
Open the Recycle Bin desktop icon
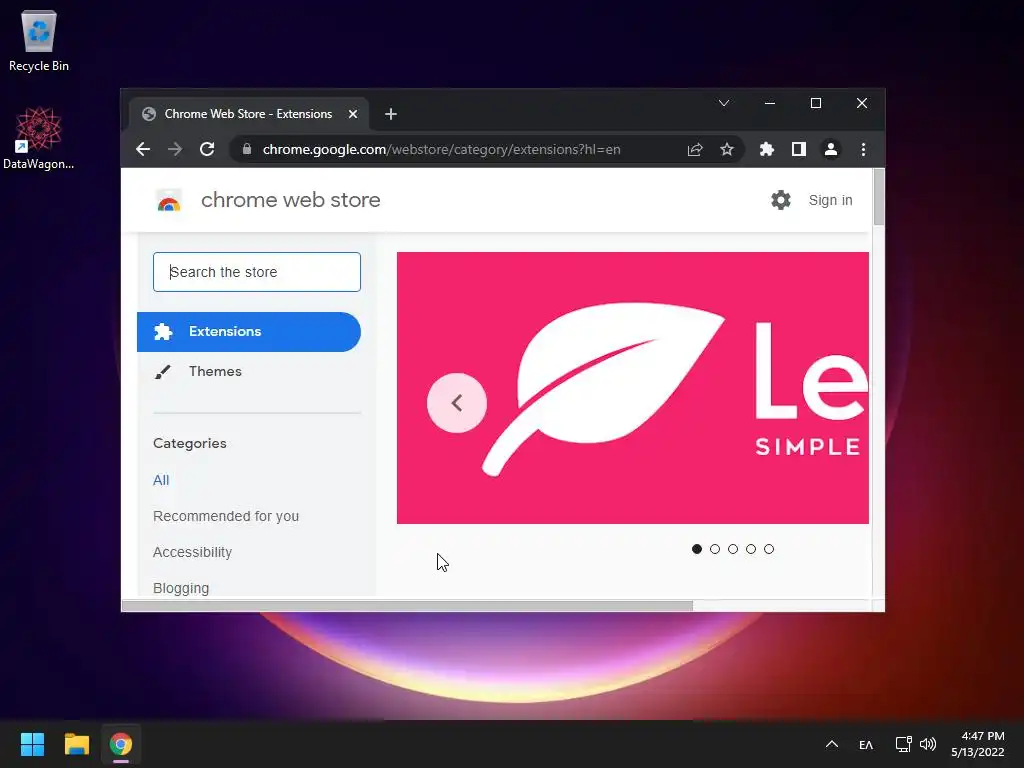pyautogui.click(x=39, y=41)
